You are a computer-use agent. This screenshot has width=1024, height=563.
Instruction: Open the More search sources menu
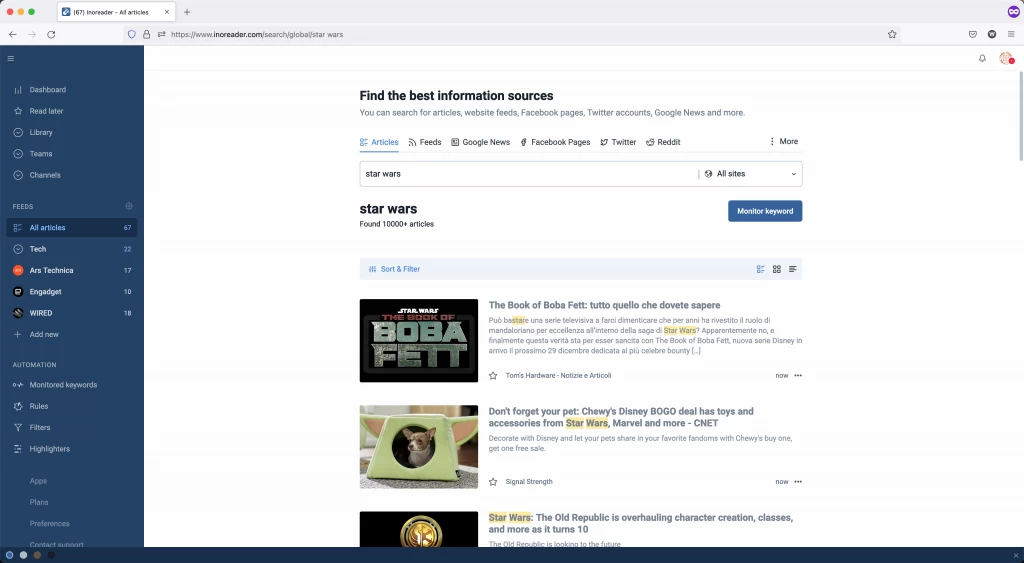coord(783,141)
